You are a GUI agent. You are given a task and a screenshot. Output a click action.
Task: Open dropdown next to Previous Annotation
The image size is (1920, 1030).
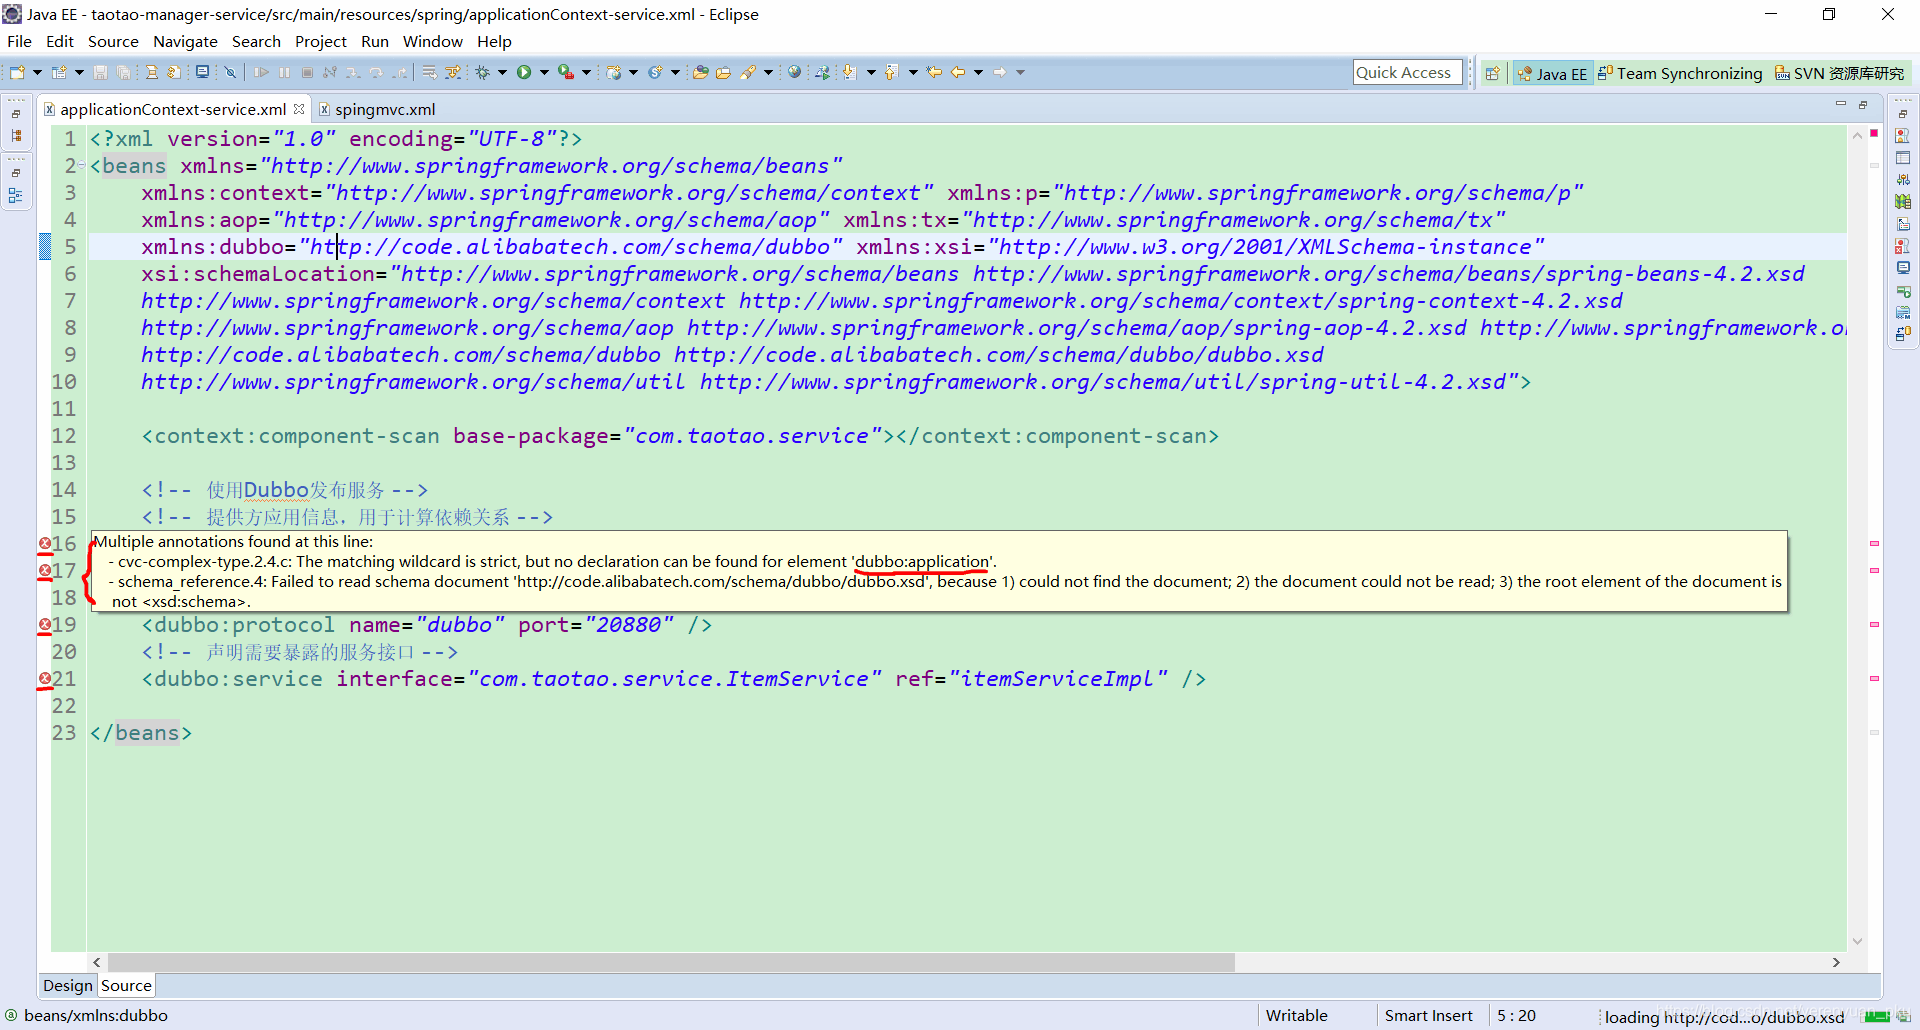(913, 72)
